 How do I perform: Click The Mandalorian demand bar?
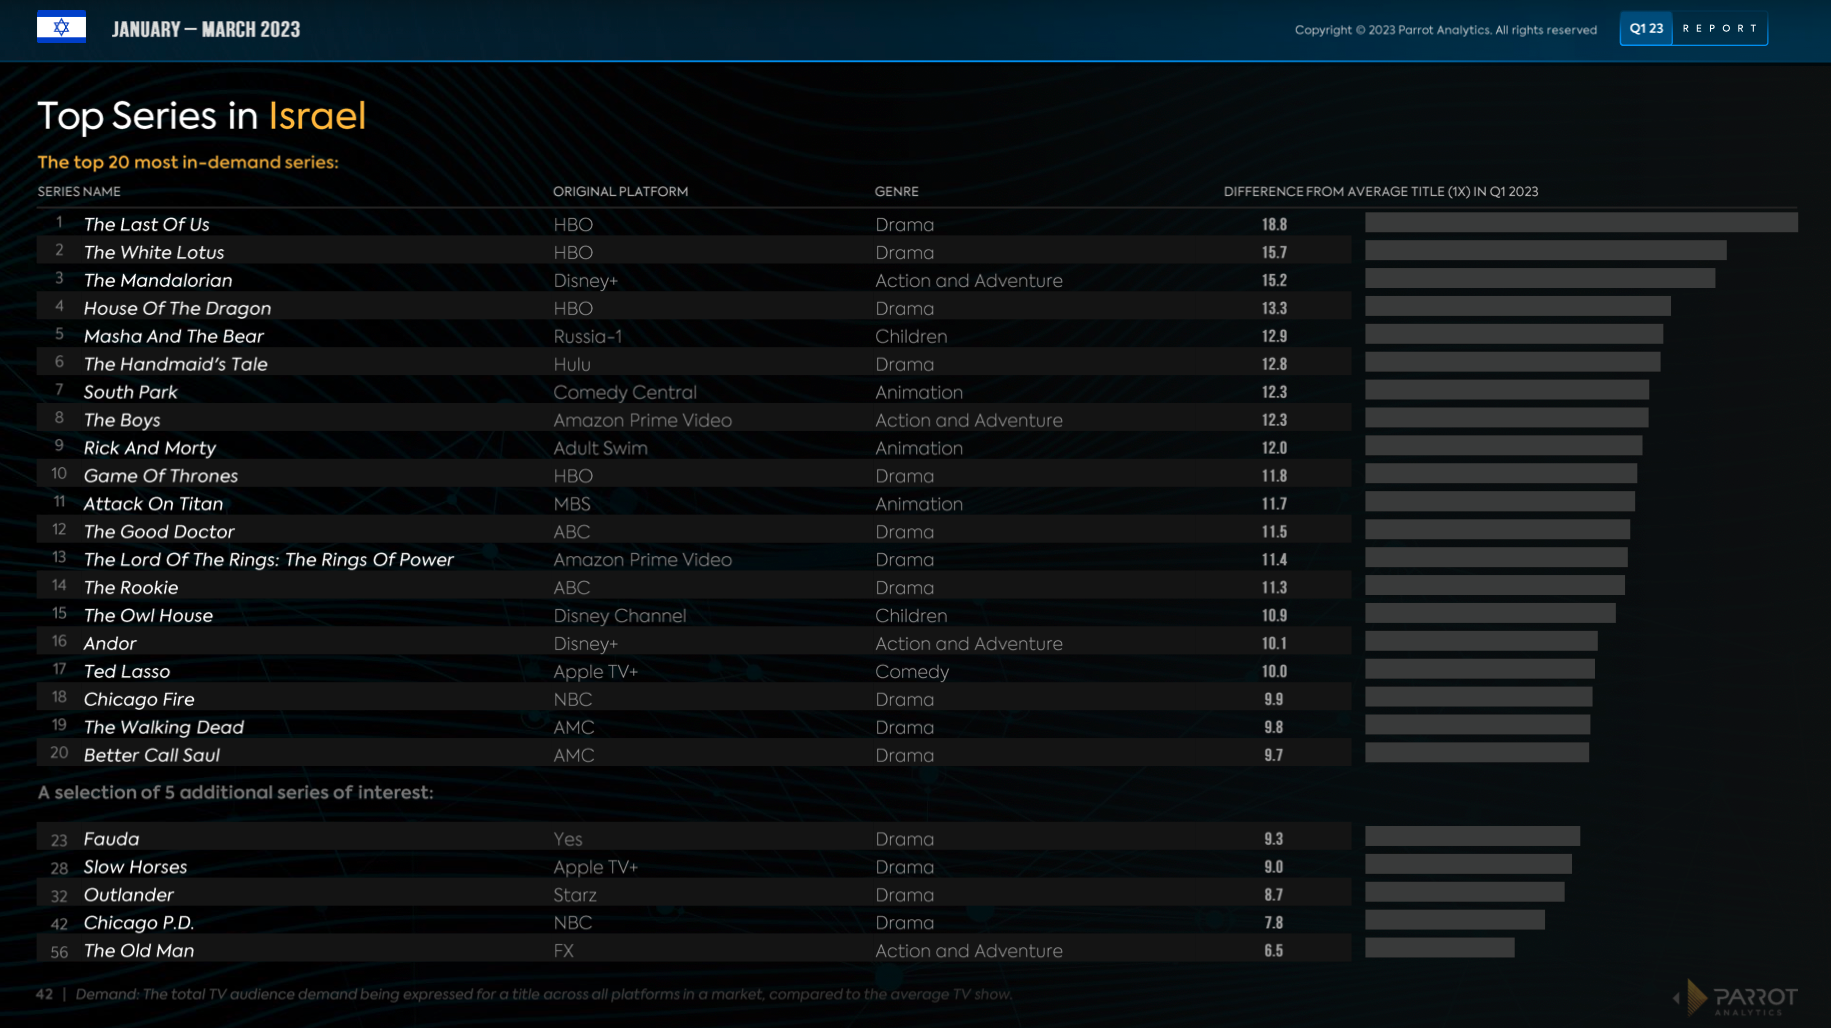pos(1540,278)
